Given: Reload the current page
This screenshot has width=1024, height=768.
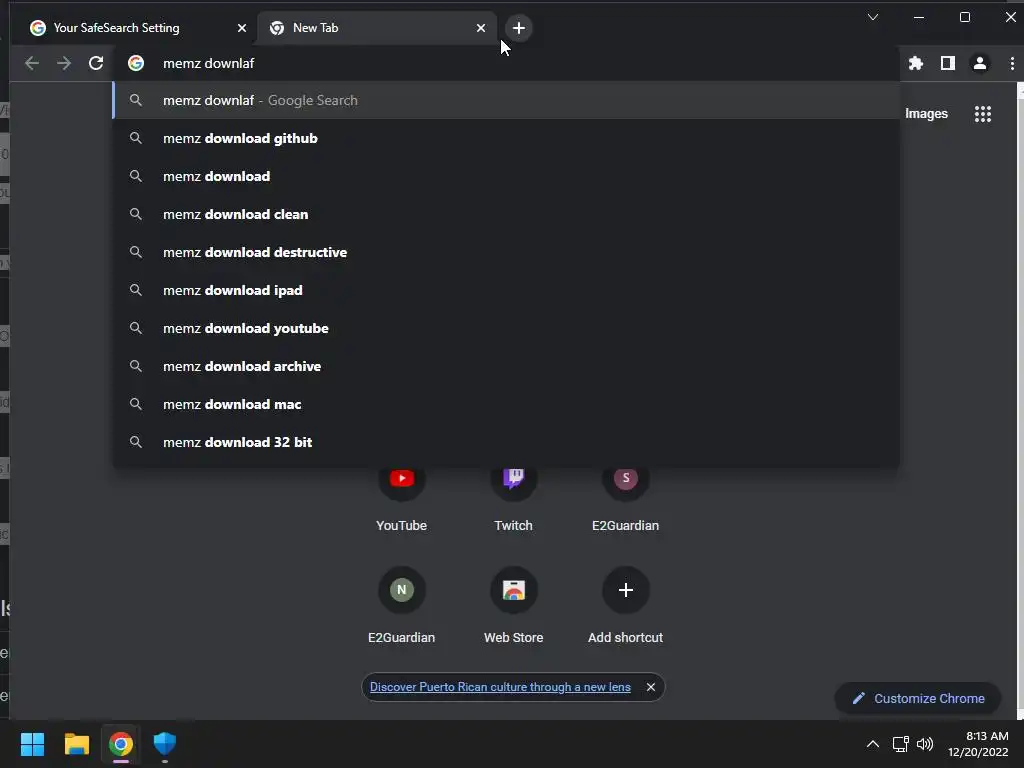Looking at the screenshot, I should point(96,63).
